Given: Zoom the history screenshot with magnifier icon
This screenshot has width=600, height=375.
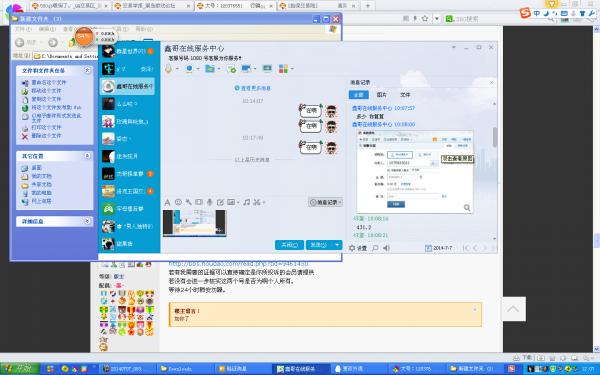Looking at the screenshot, I should pyautogui.click(x=467, y=207).
